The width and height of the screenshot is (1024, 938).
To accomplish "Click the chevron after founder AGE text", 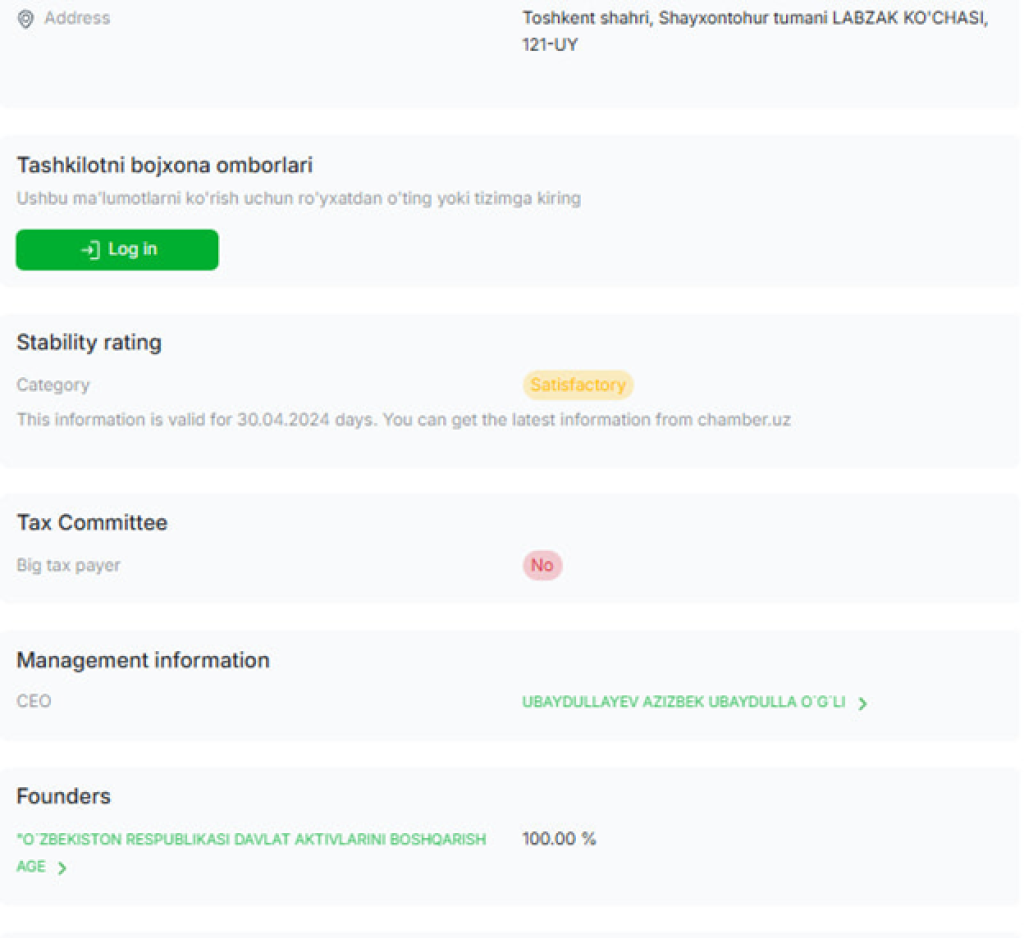I will click(62, 868).
